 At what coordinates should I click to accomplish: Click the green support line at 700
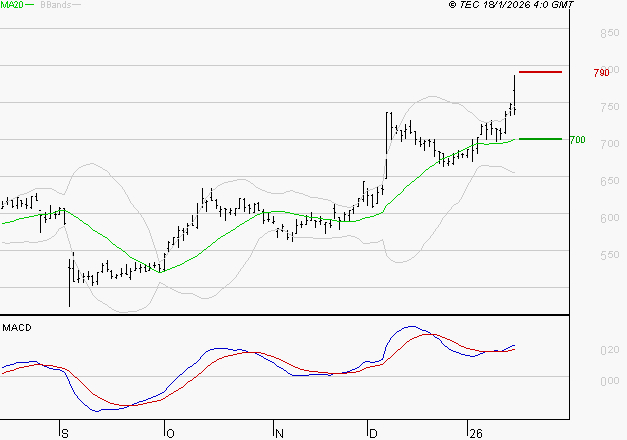click(540, 139)
